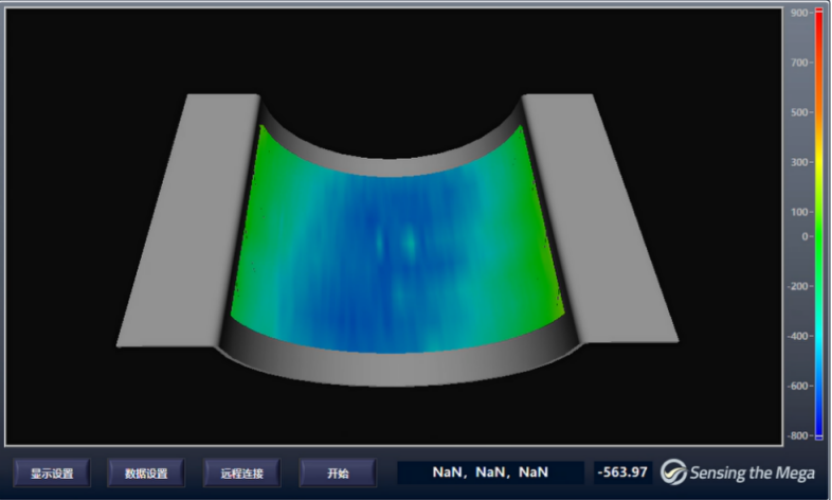This screenshot has width=832, height=500.
Task: Click the Sensing the Mega swirl logo icon
Action: tap(674, 473)
